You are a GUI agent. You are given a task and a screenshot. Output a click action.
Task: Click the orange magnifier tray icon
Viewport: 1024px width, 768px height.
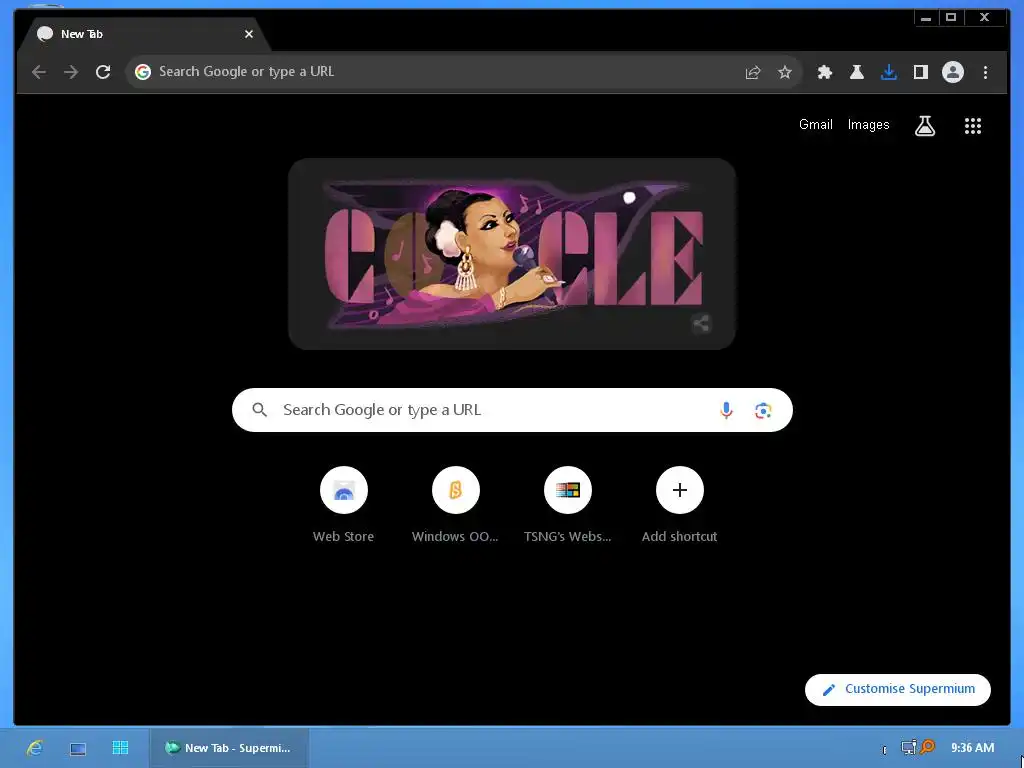click(x=927, y=746)
